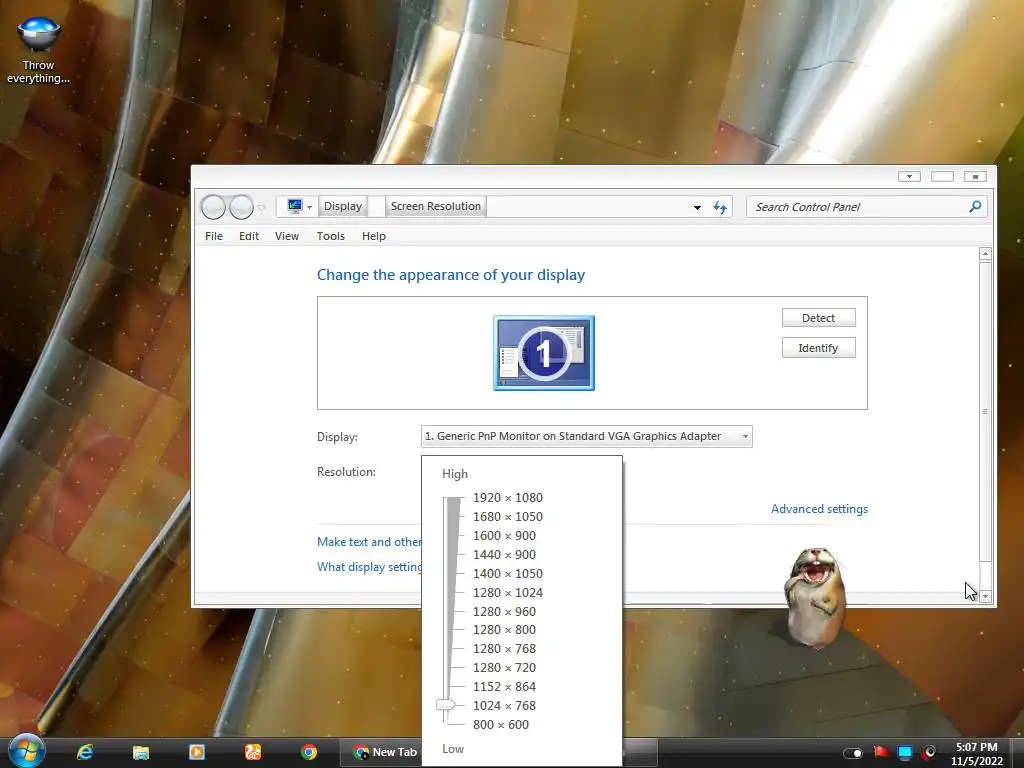The height and width of the screenshot is (768, 1024).
Task: Click the Detect button
Action: [x=818, y=318]
